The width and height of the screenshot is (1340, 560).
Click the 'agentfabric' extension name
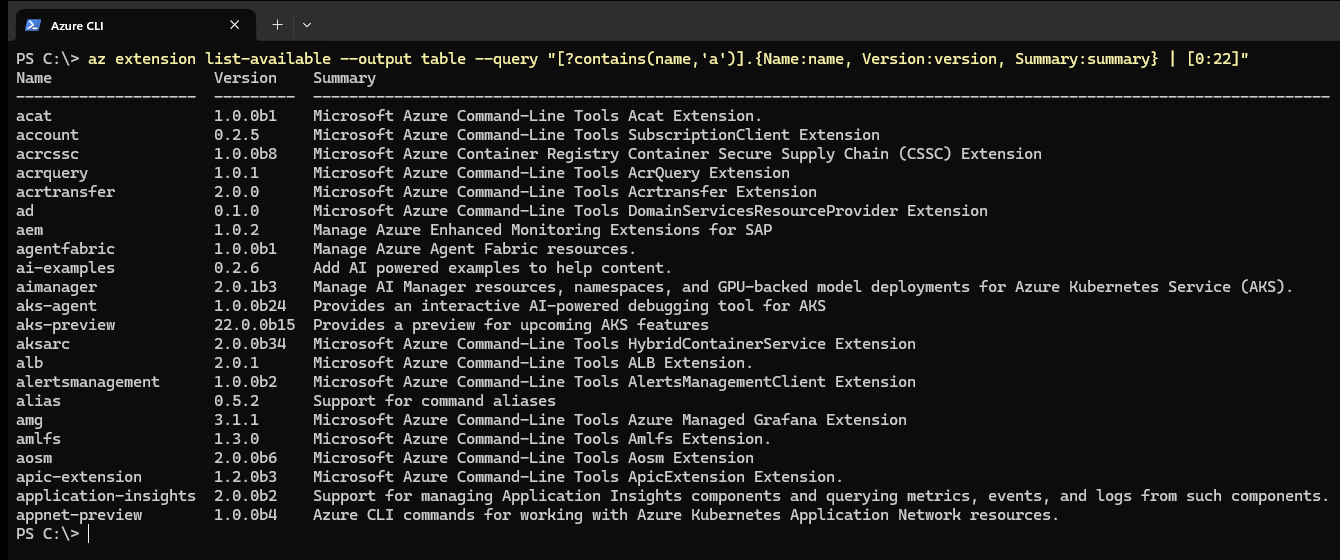(x=65, y=249)
